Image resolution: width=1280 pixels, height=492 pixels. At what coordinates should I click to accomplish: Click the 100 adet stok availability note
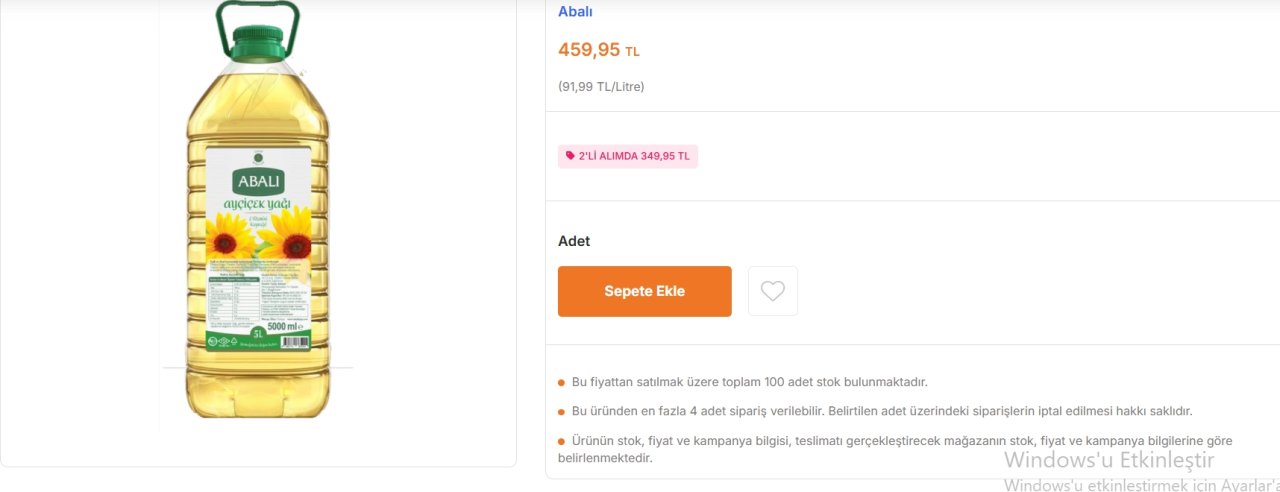point(750,382)
